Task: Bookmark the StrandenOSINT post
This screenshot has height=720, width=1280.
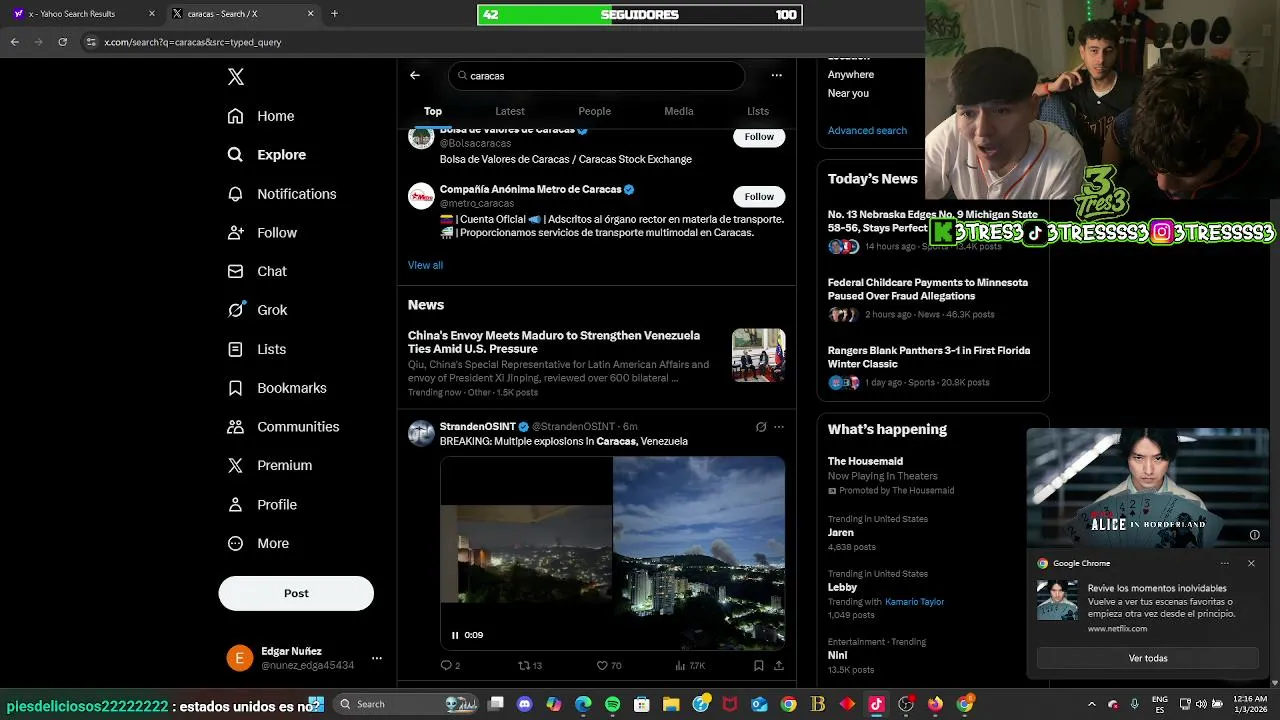Action: pos(759,665)
